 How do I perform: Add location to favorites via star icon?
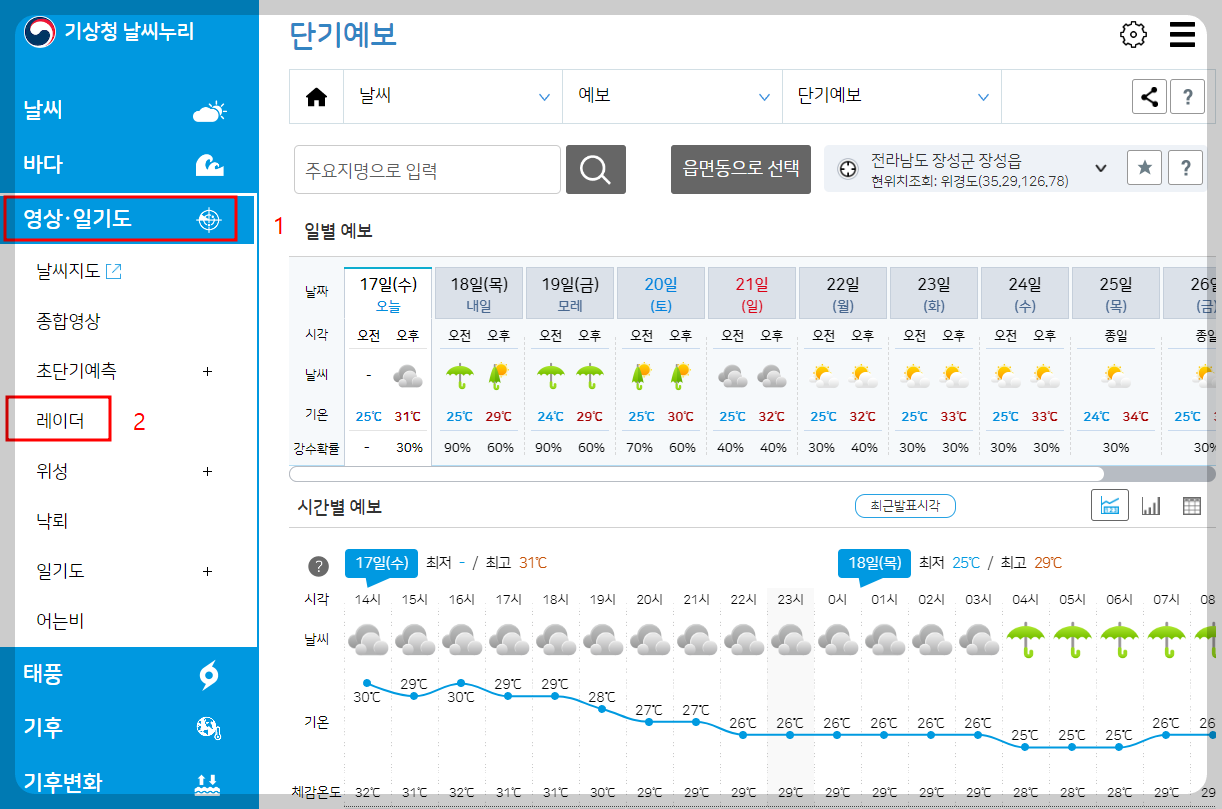coord(1144,167)
